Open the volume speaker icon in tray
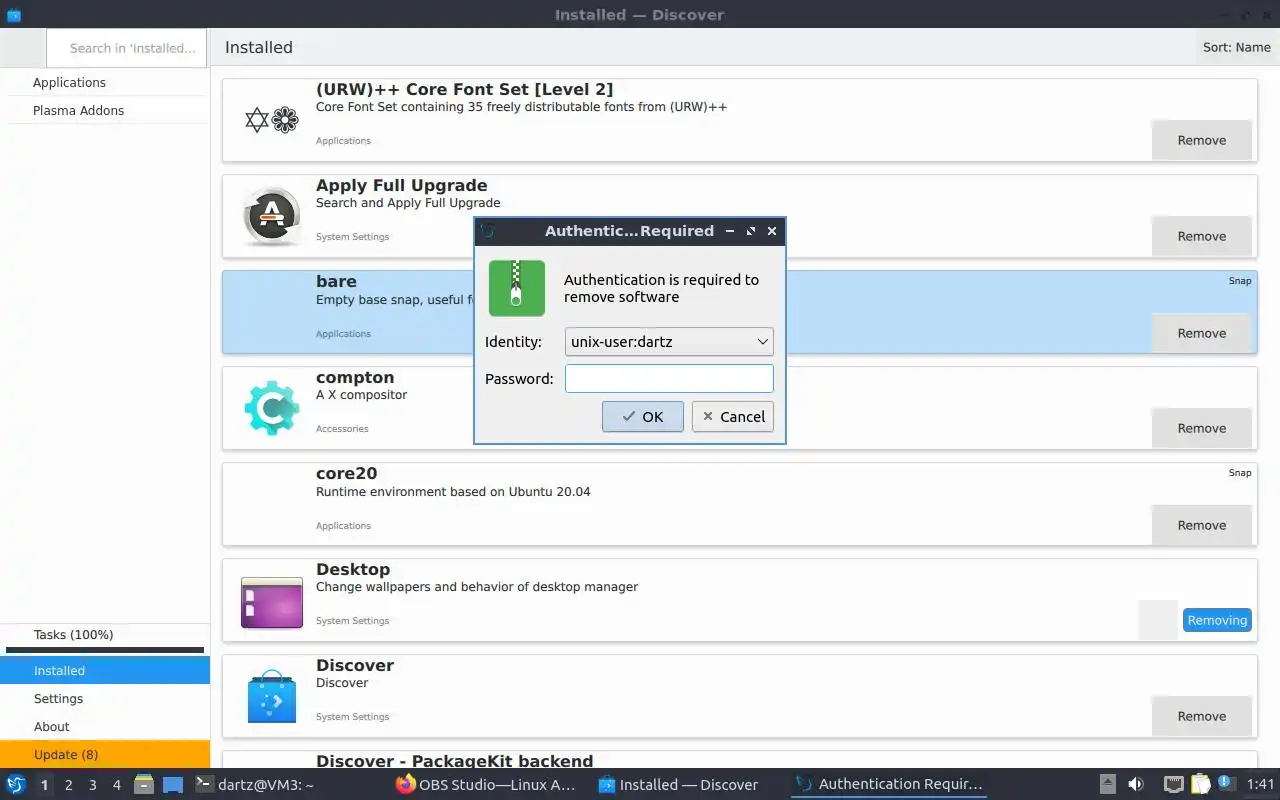 point(1136,784)
